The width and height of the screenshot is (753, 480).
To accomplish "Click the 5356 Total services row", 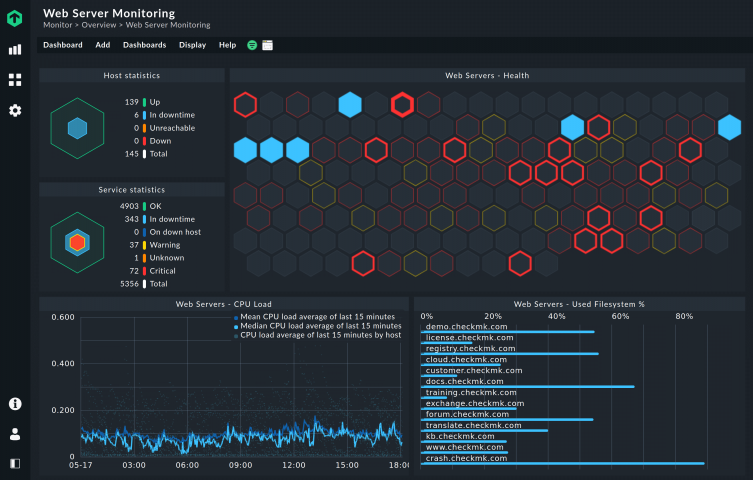I will tap(144, 284).
